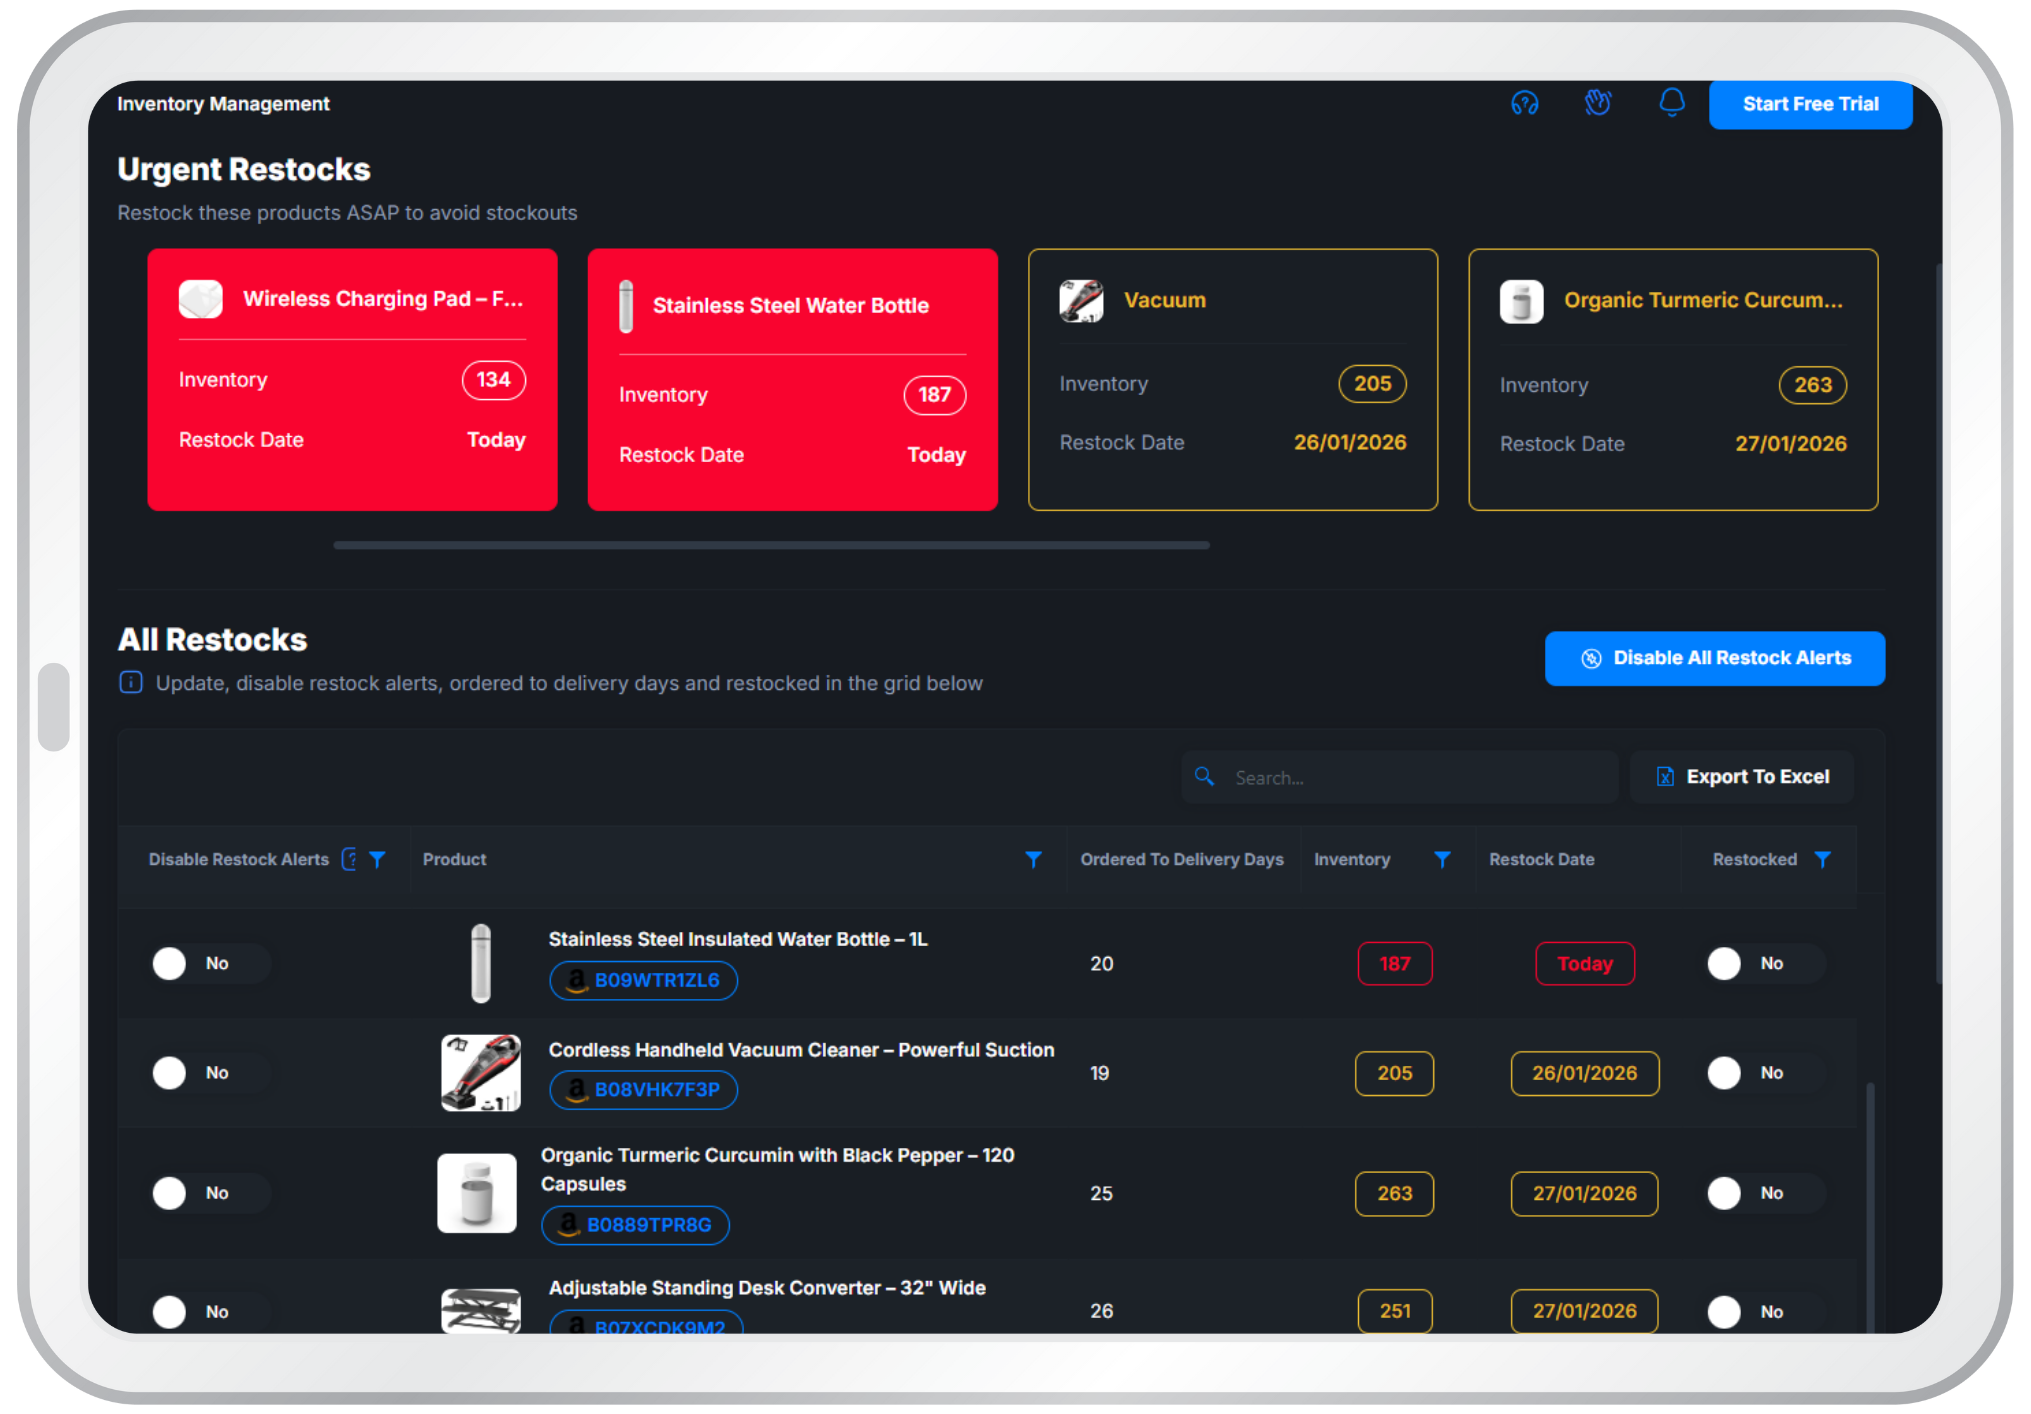Viewport: 2031px width, 1414px height.
Task: Click the search magnifier icon
Action: [1205, 777]
